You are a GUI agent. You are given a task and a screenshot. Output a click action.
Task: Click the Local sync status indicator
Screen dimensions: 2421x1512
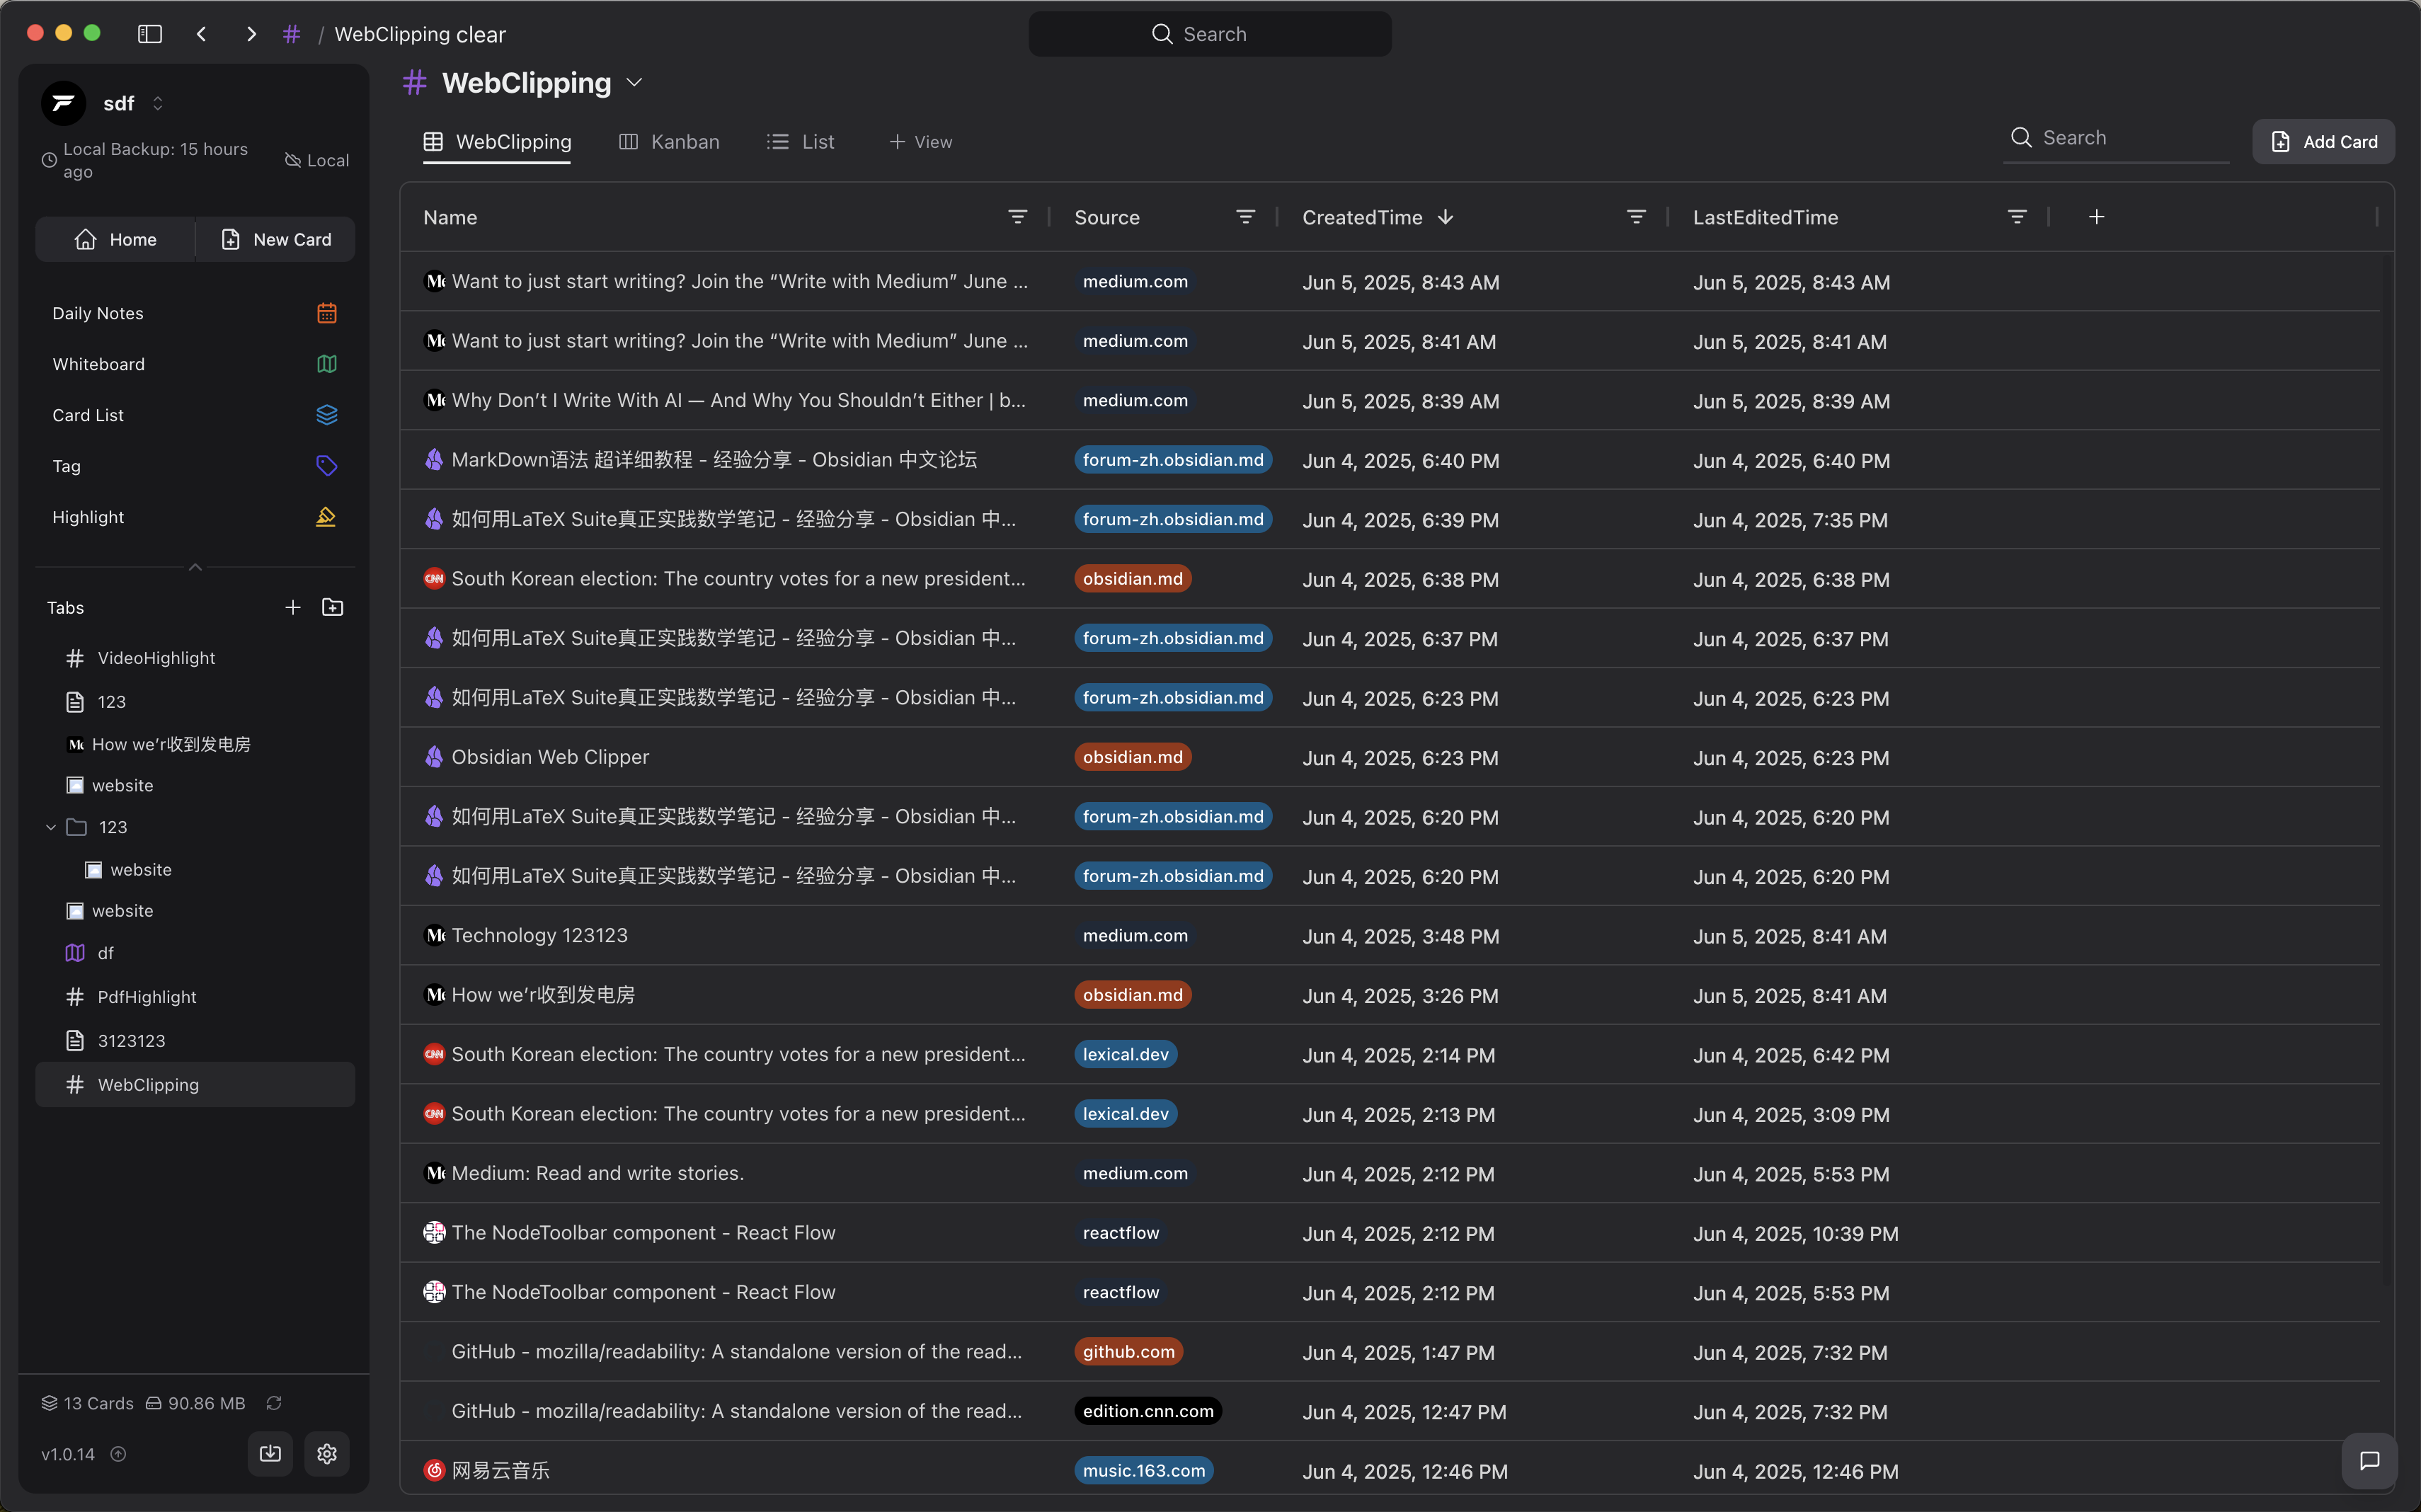point(317,160)
